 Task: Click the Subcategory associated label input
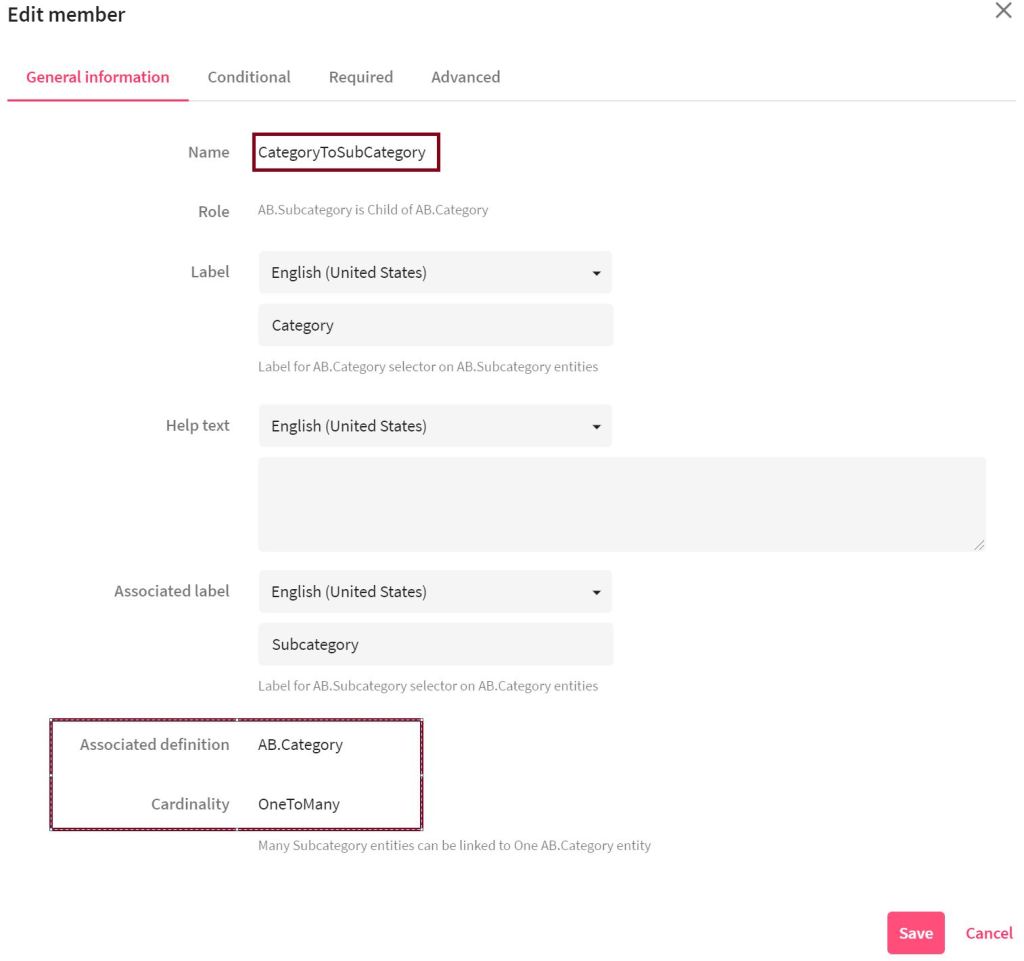click(x=435, y=645)
